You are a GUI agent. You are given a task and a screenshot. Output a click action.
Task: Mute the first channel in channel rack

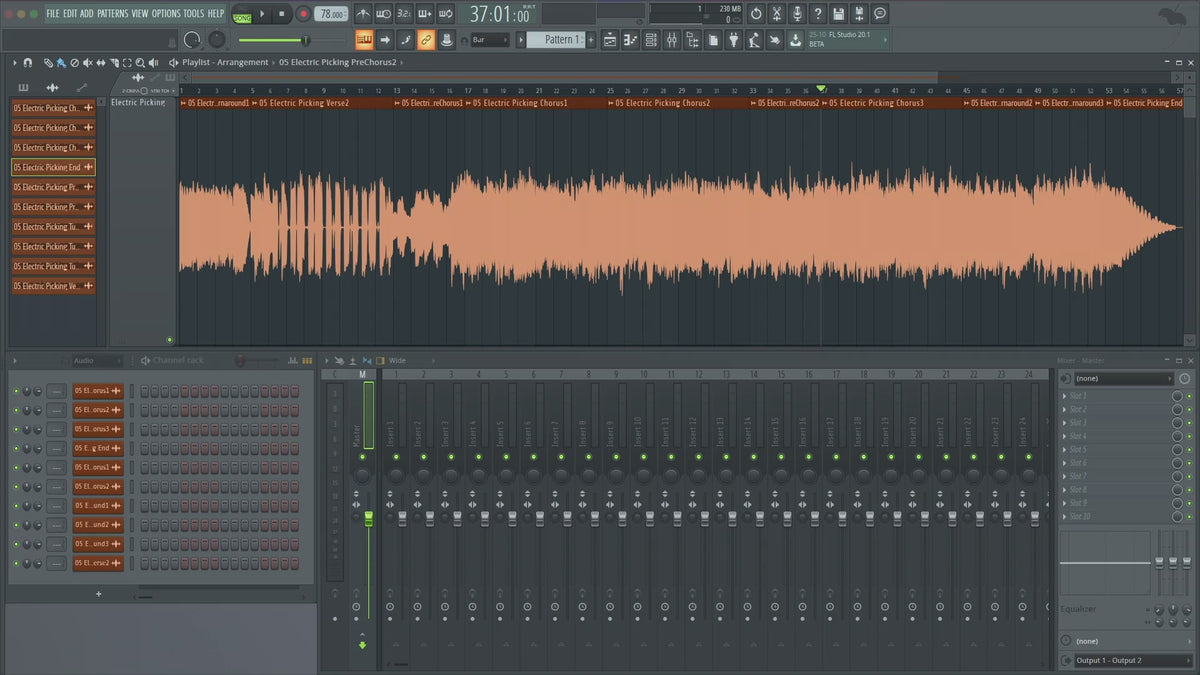pos(16,391)
